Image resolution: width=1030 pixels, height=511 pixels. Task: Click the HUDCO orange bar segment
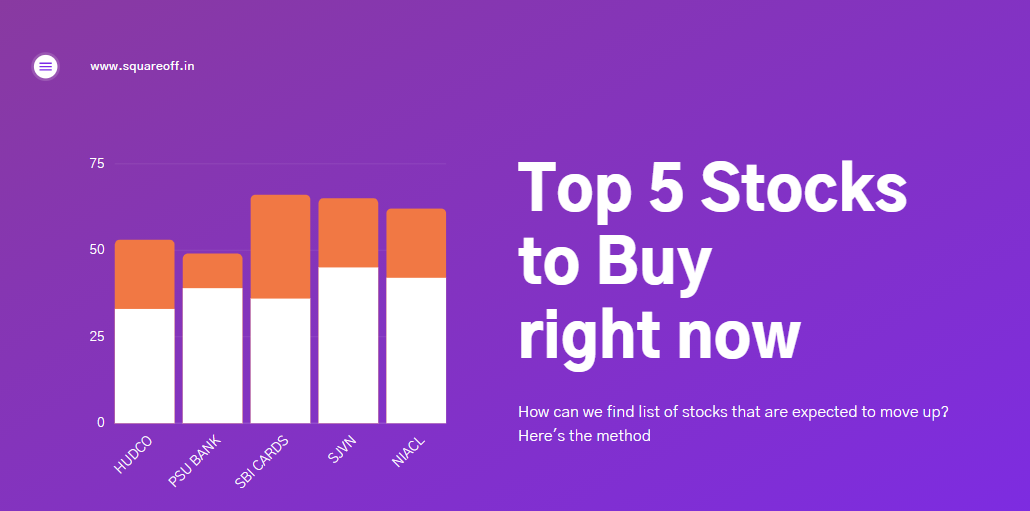coord(144,274)
